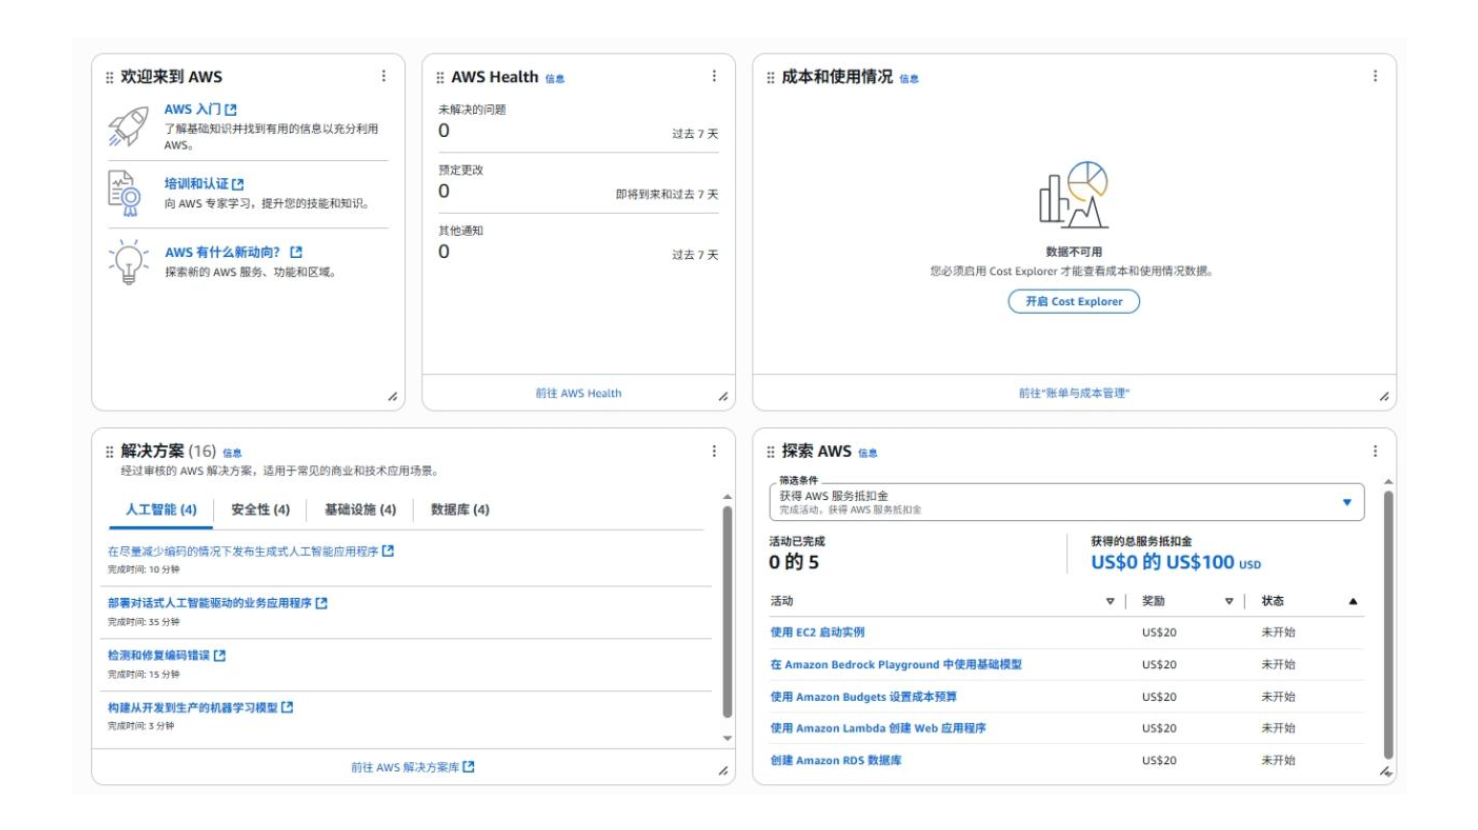Open the AWS Health widget three-dot menu

[x=714, y=76]
